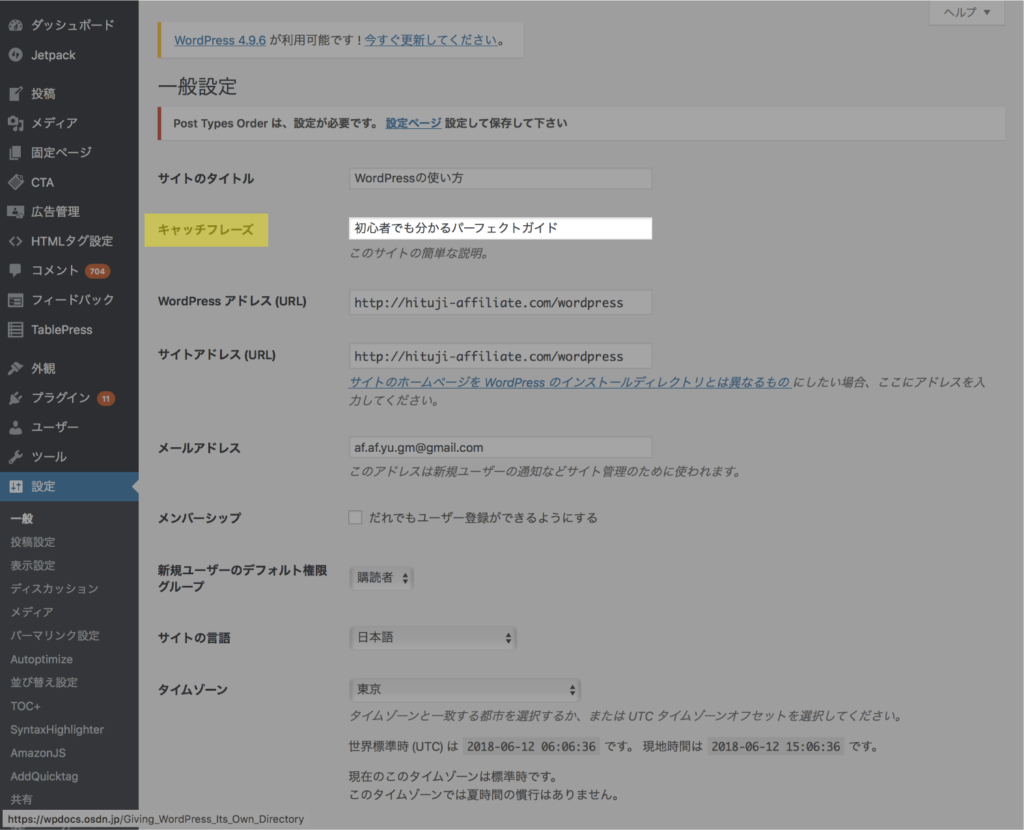Open the AmazonJS submenu

click(38, 753)
